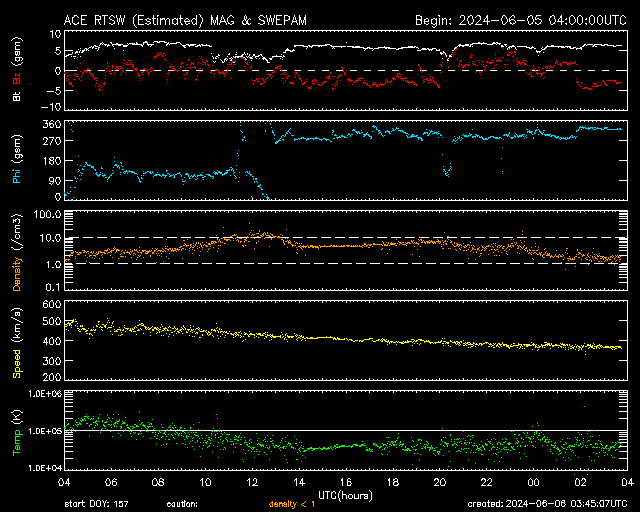Click the "270" tick on the Phi axis
Viewport: 640px width, 512px height.
point(52,141)
